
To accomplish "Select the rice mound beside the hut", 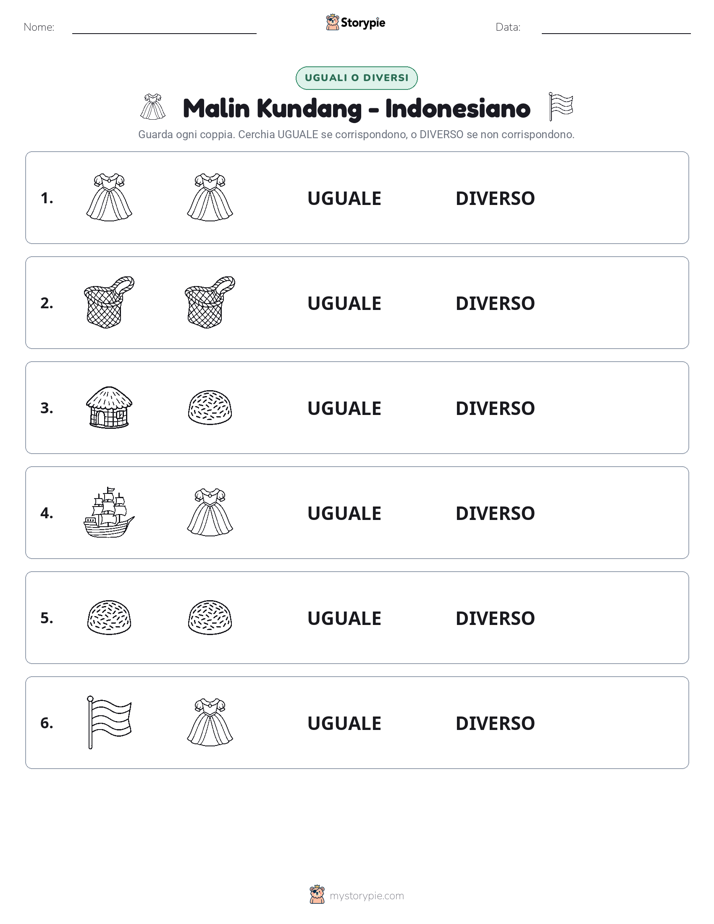I will 210,407.
